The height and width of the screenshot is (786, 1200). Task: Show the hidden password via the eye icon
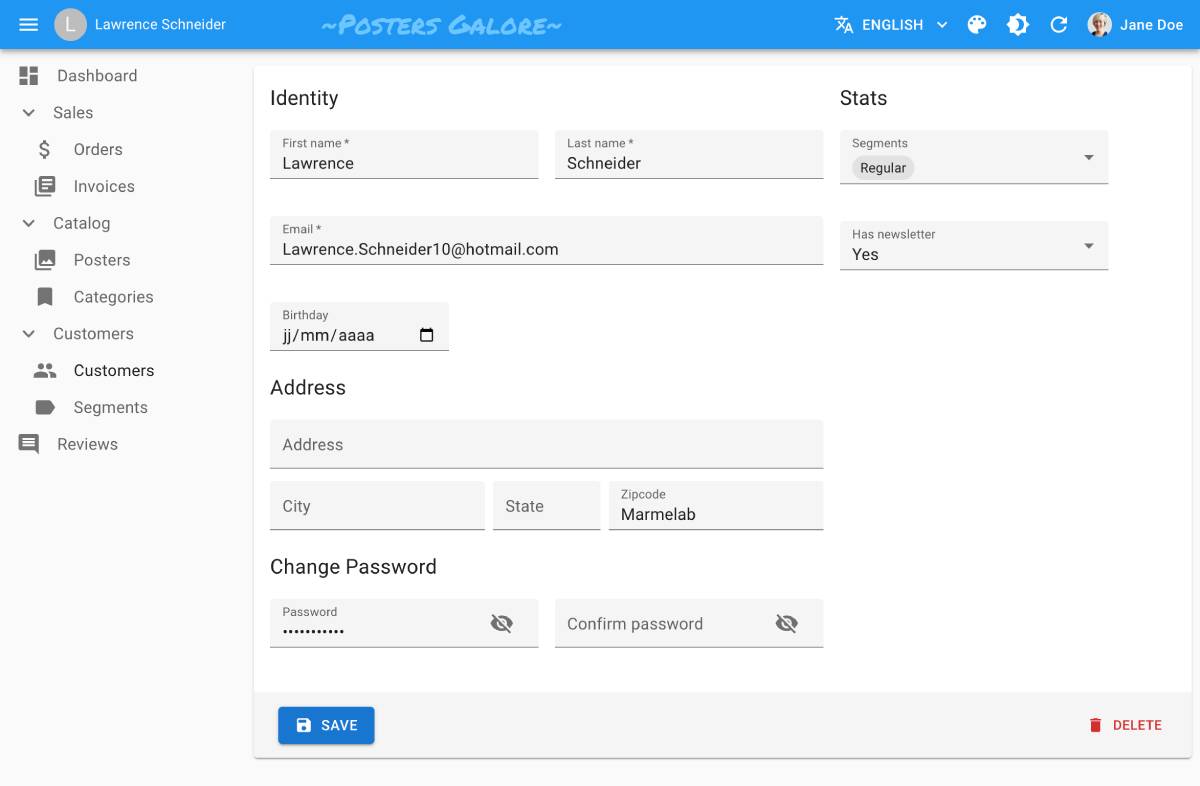click(501, 623)
